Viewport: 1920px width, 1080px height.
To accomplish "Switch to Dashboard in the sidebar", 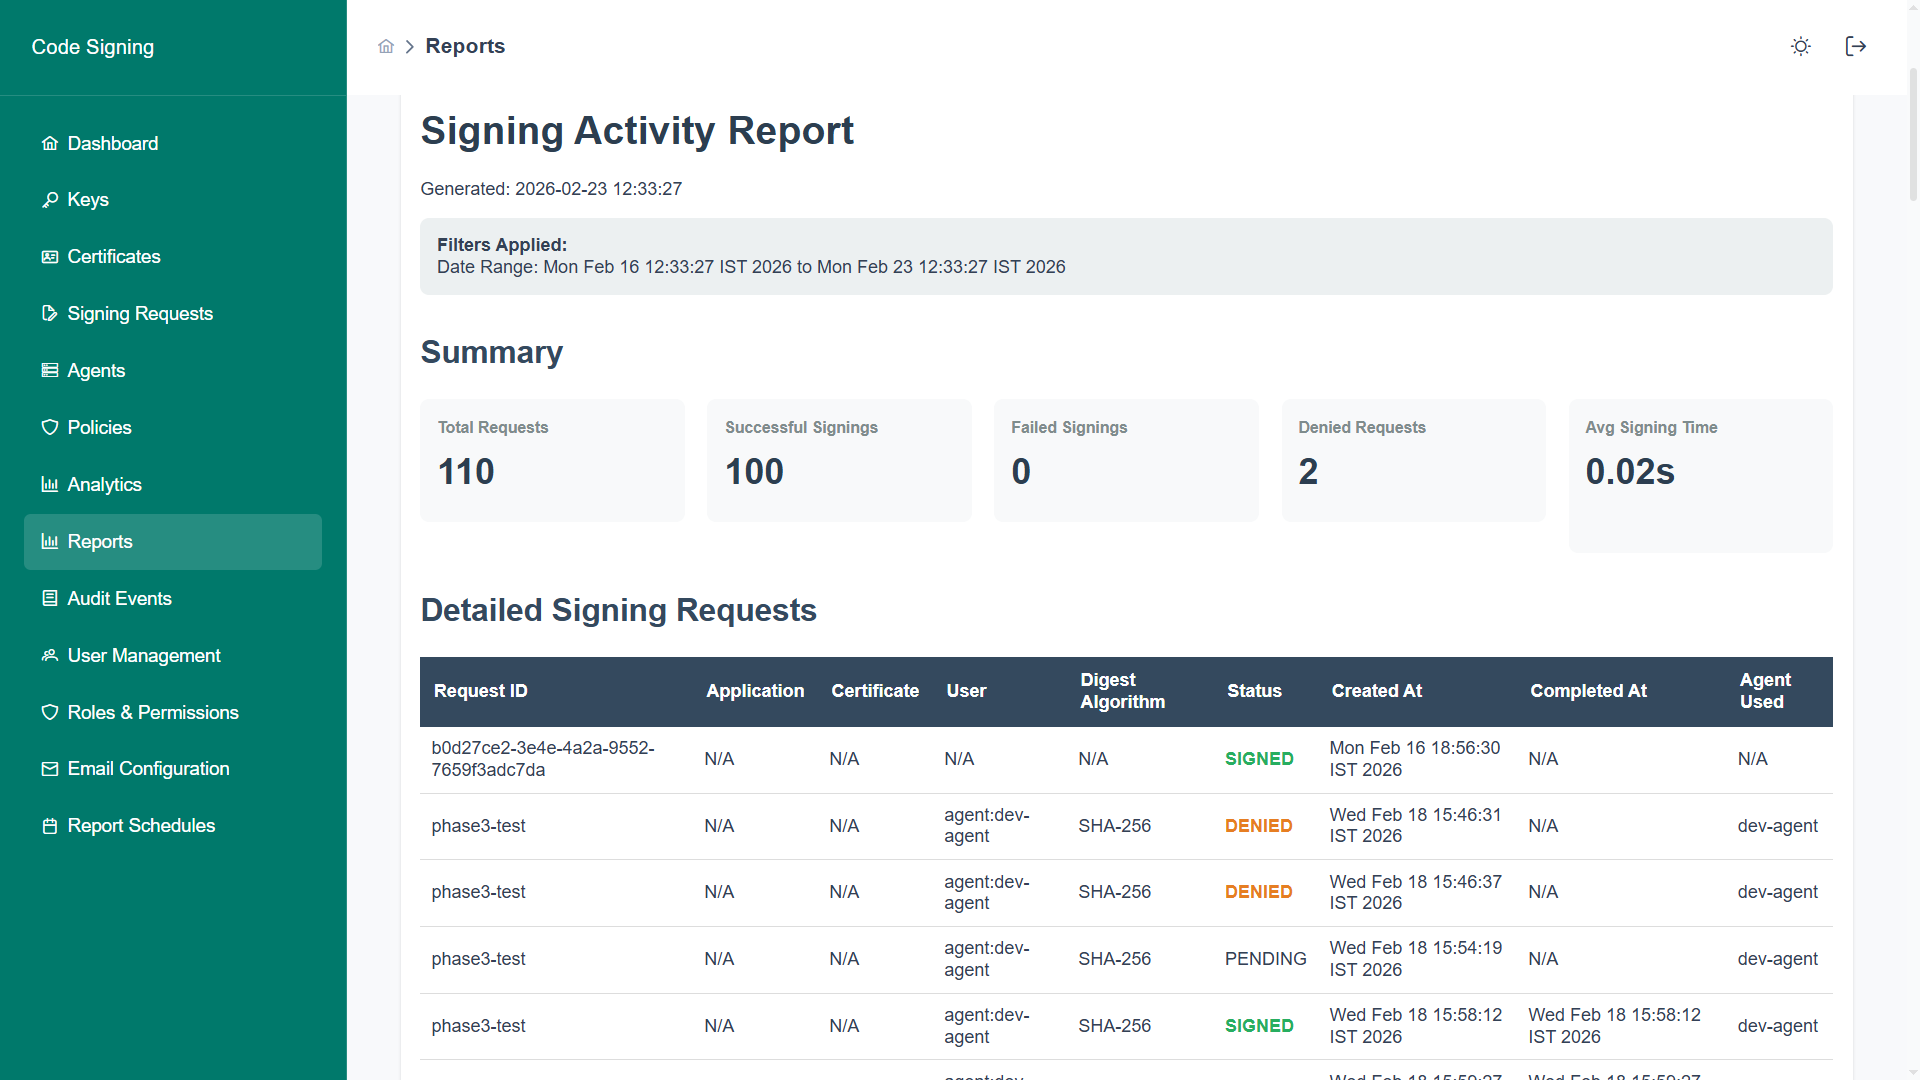I will [112, 143].
